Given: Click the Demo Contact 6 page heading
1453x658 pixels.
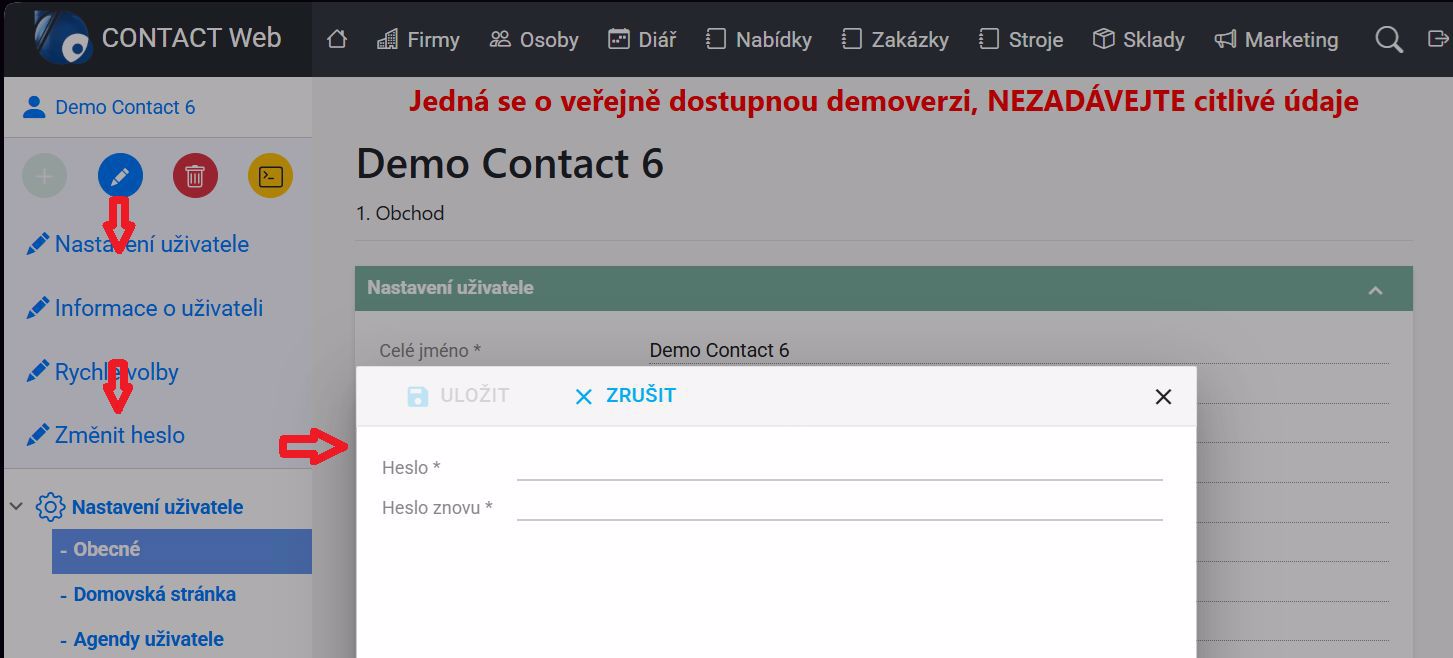Looking at the screenshot, I should (510, 164).
